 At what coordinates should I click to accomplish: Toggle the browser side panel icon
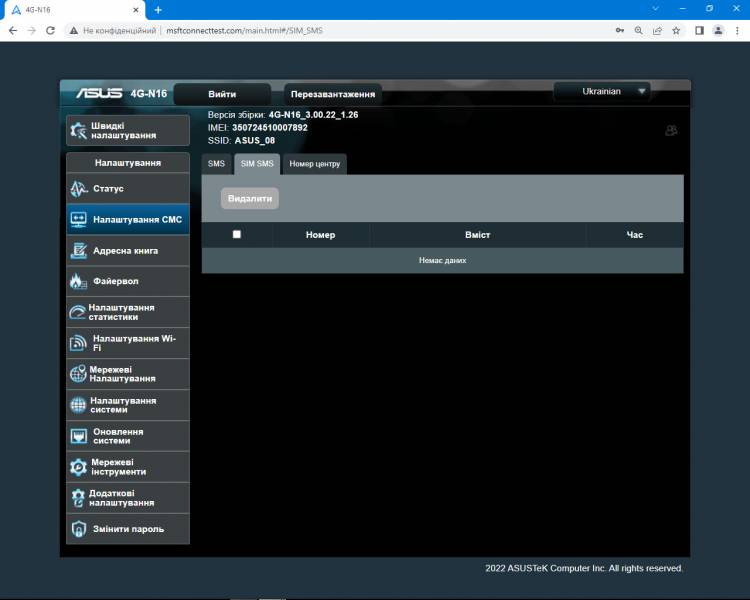point(699,31)
